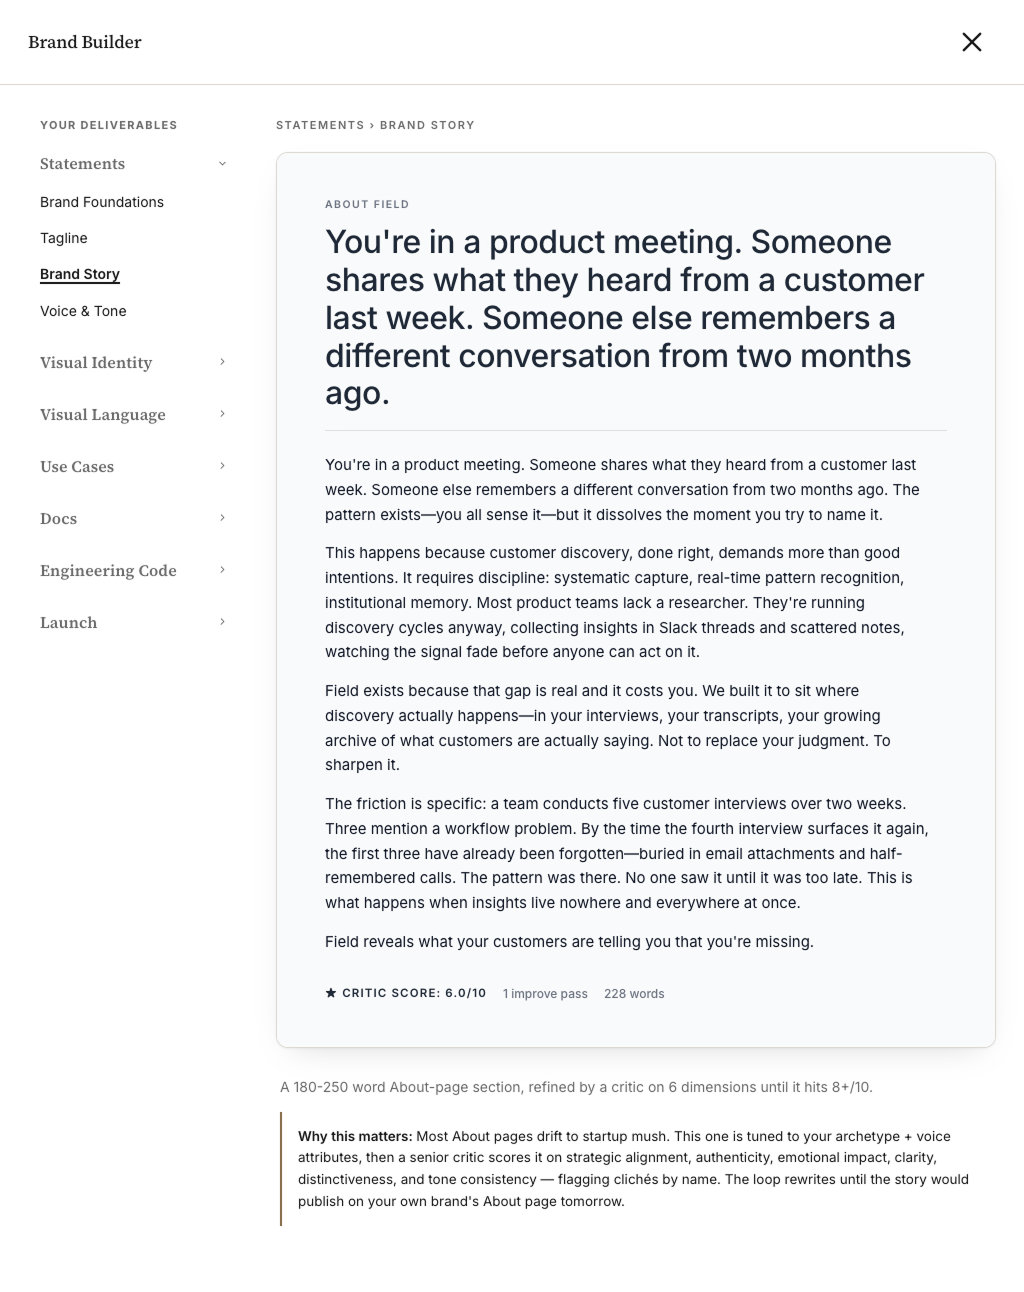
Task: Select the Visual Identity section label
Action: [x=96, y=363]
